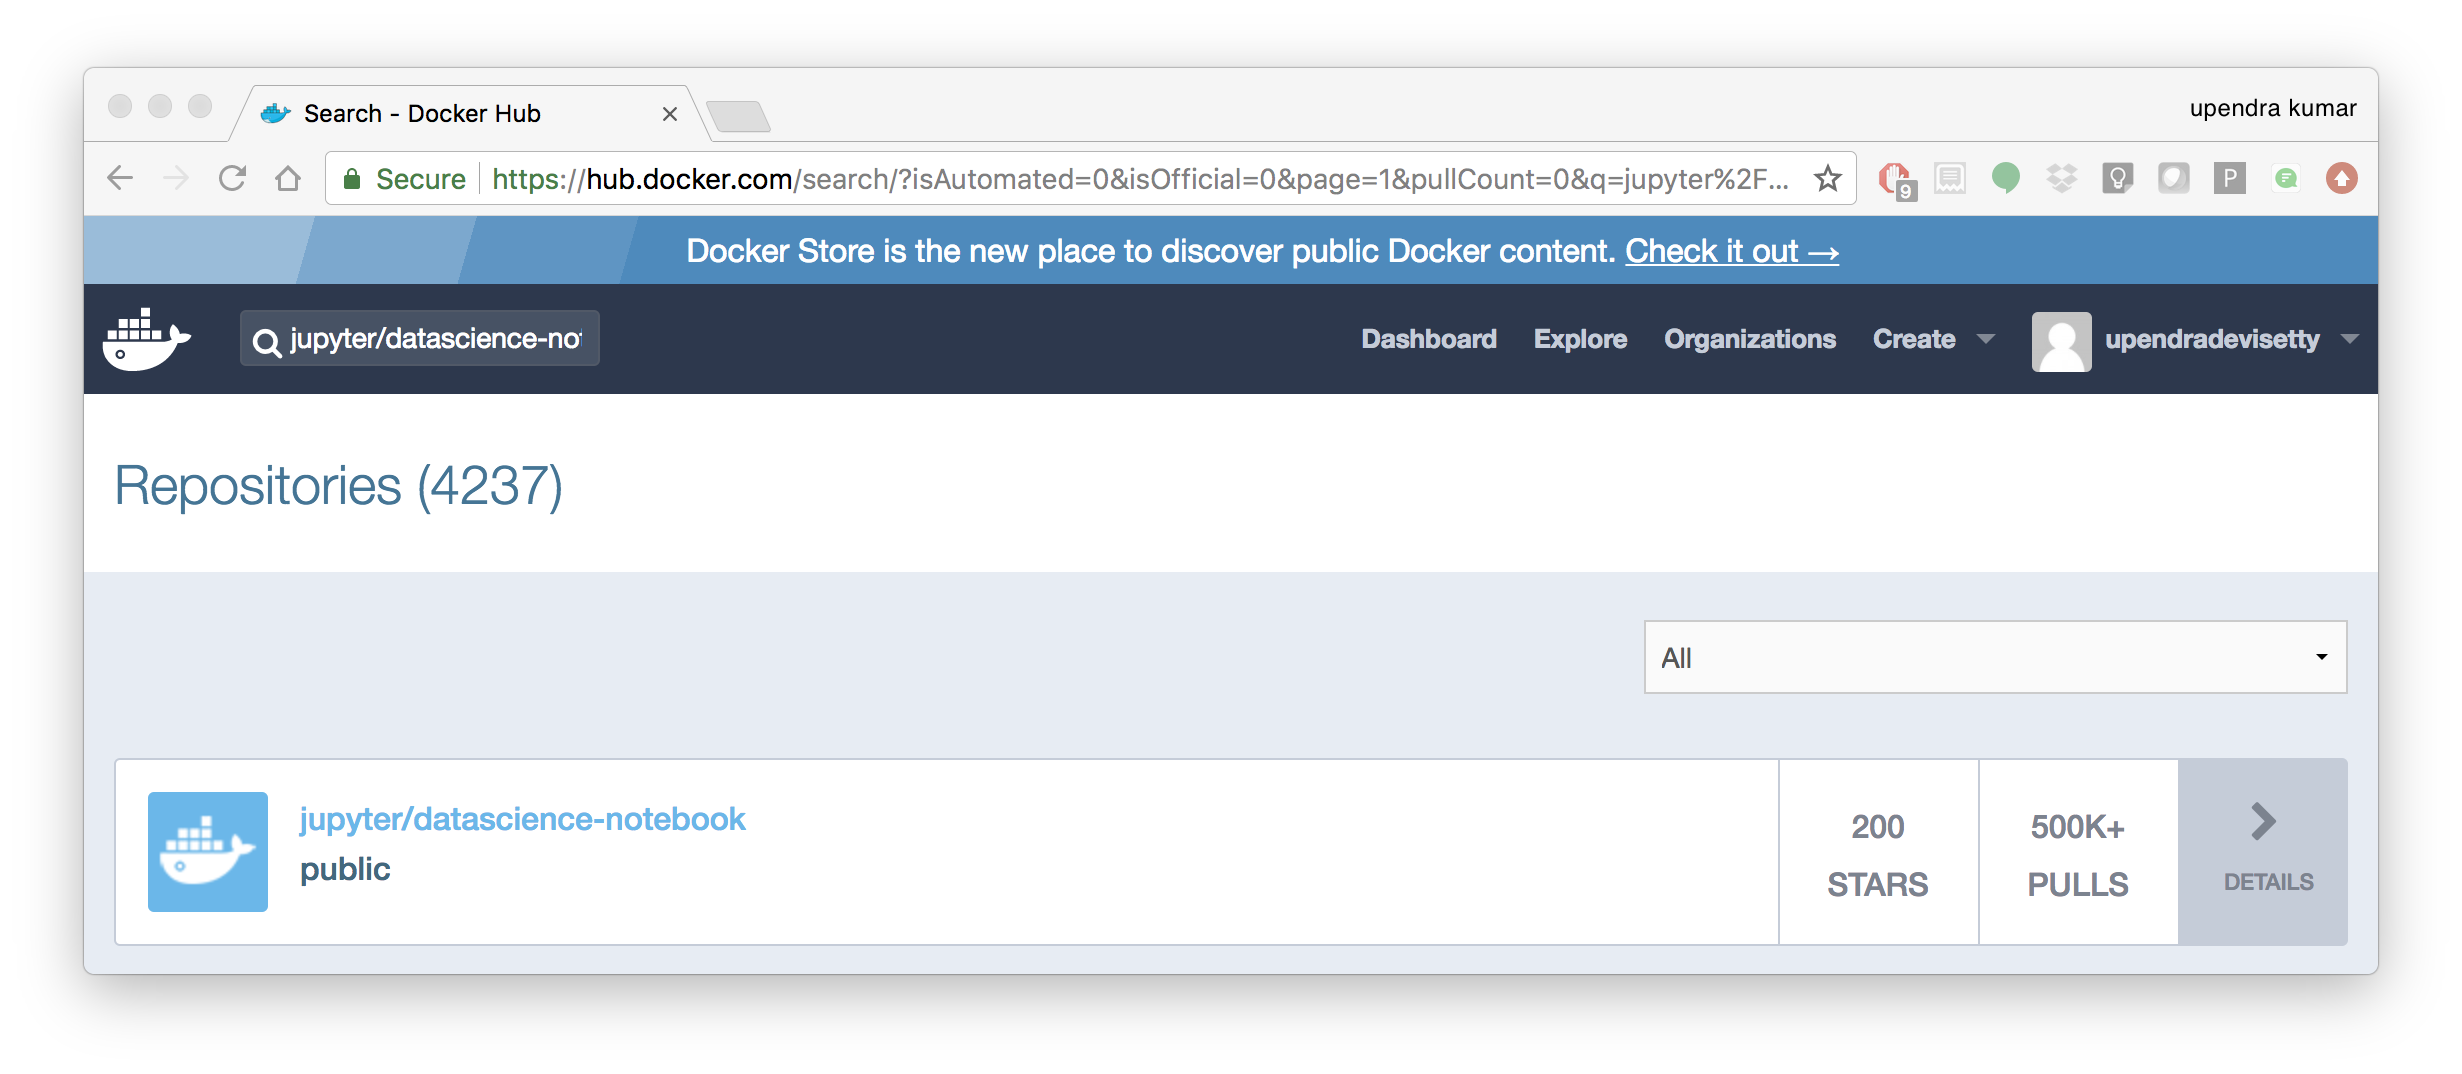Viewport: 2462px width, 1074px height.
Task: Open the All filter dropdown
Action: tap(1995, 657)
